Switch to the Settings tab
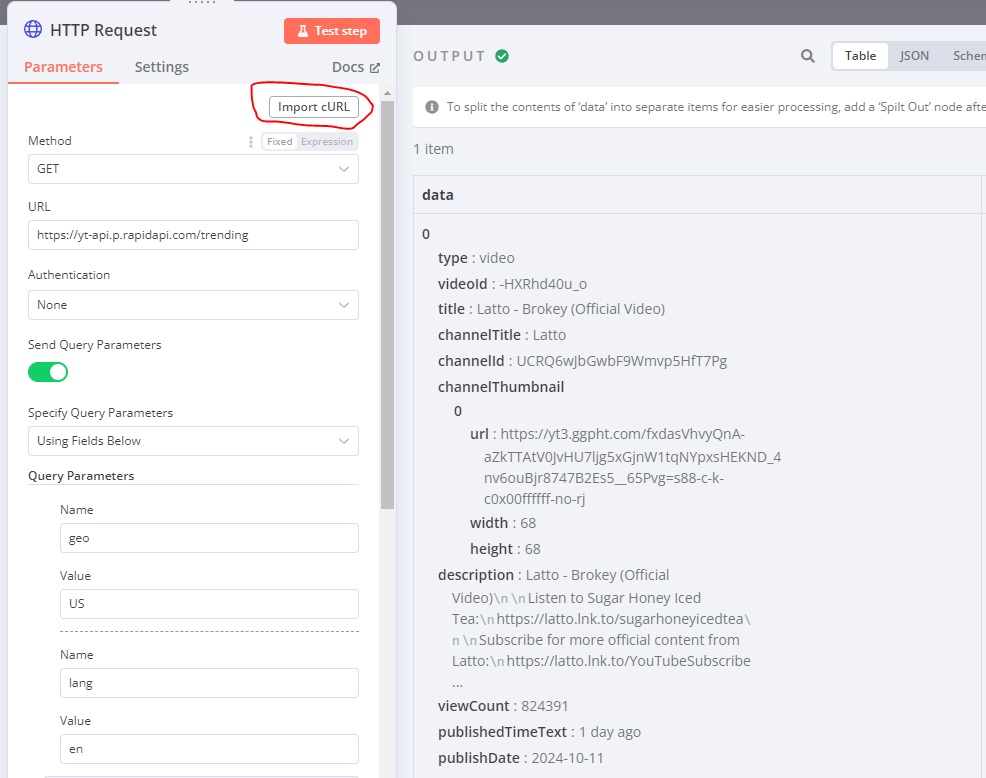 click(x=162, y=67)
